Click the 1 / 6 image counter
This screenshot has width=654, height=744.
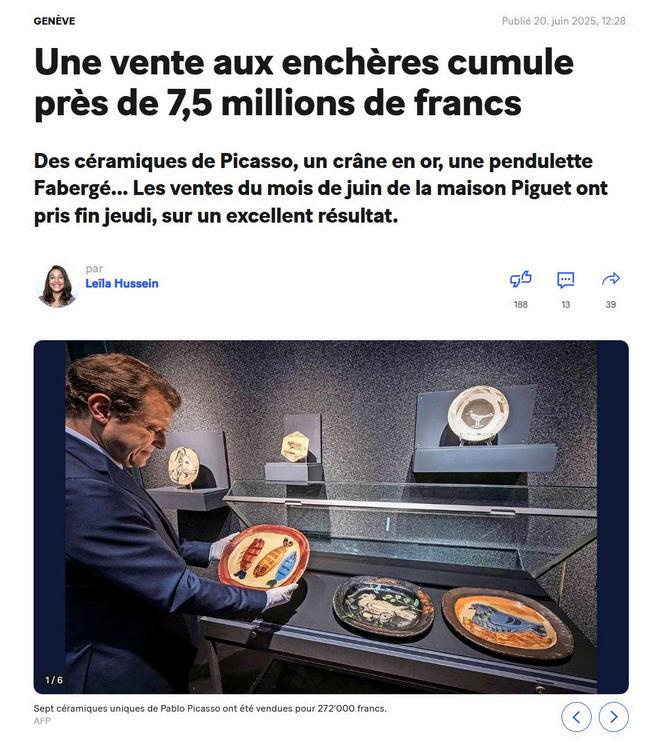pyautogui.click(x=54, y=680)
